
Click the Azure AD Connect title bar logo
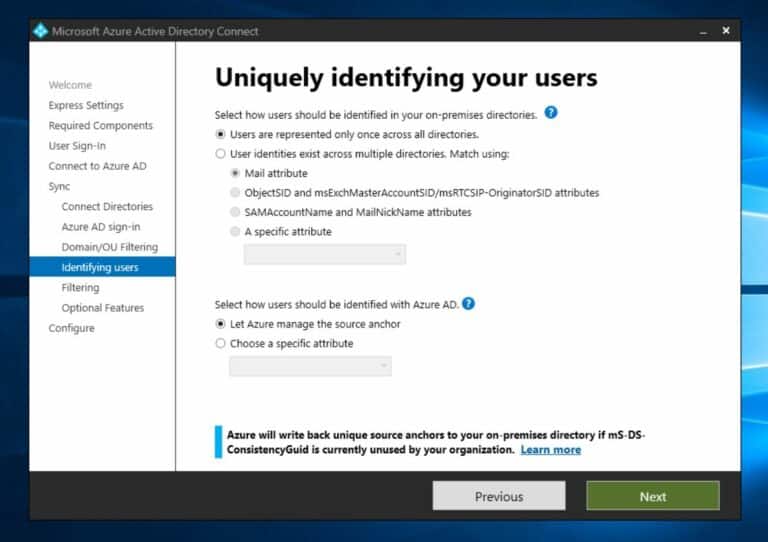(41, 31)
